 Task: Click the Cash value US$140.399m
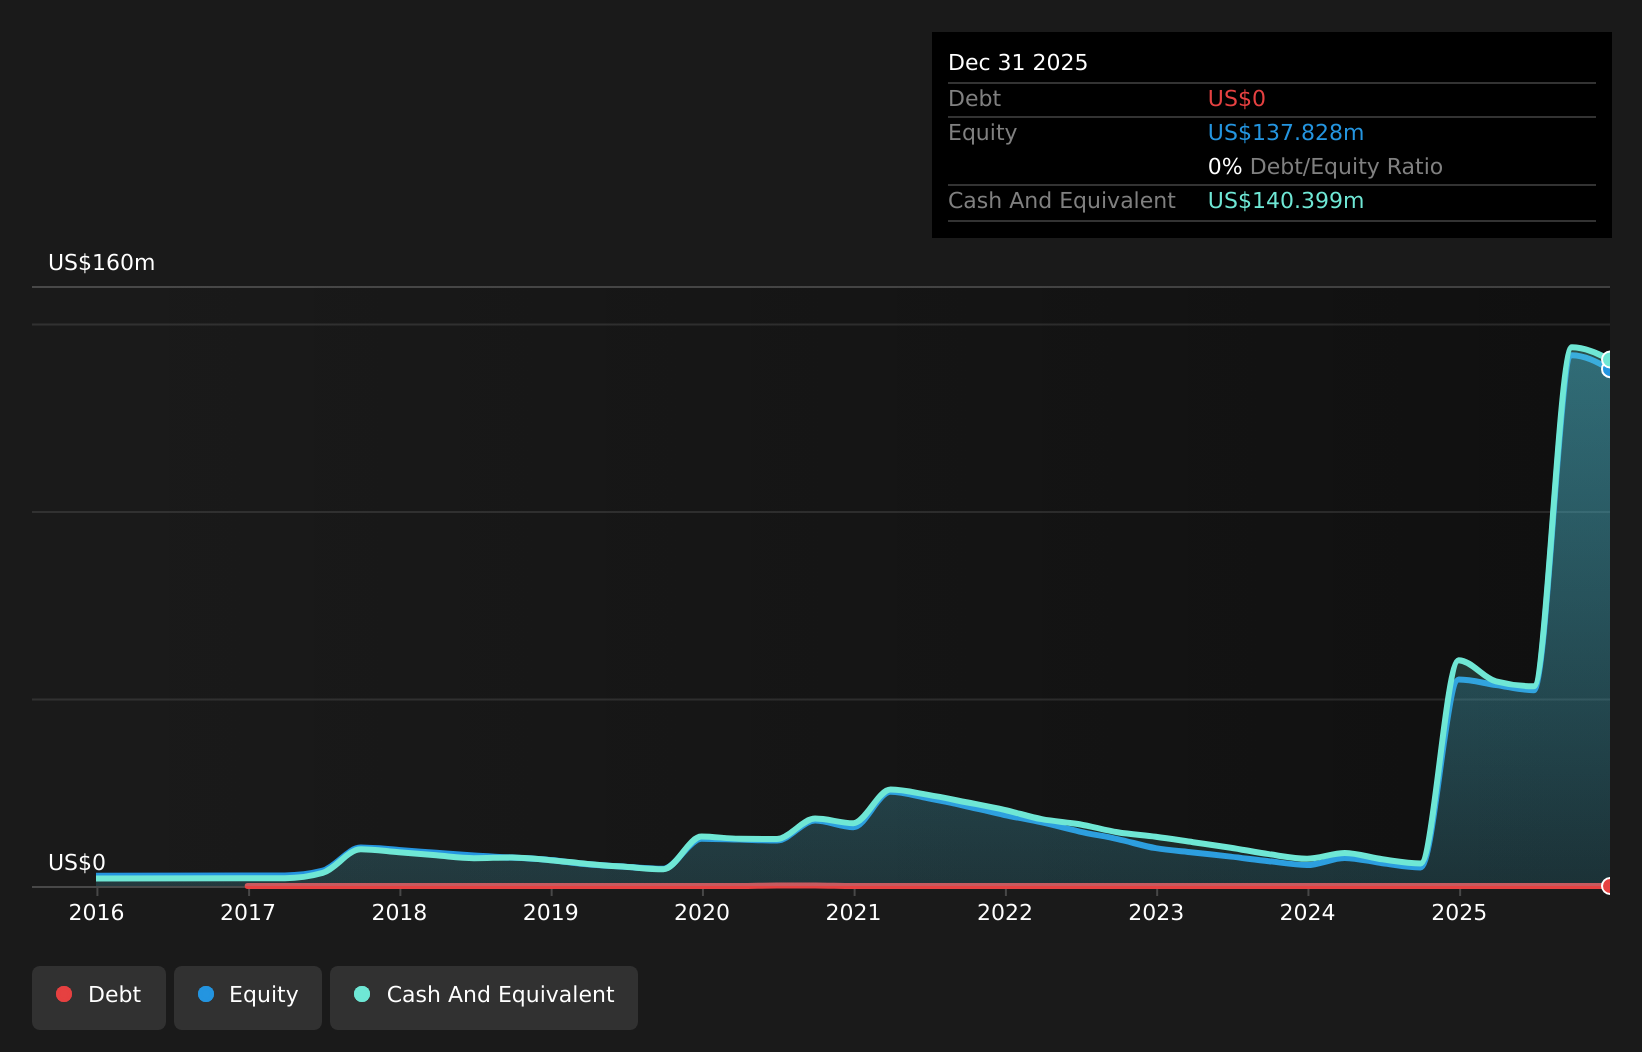[x=1286, y=201]
